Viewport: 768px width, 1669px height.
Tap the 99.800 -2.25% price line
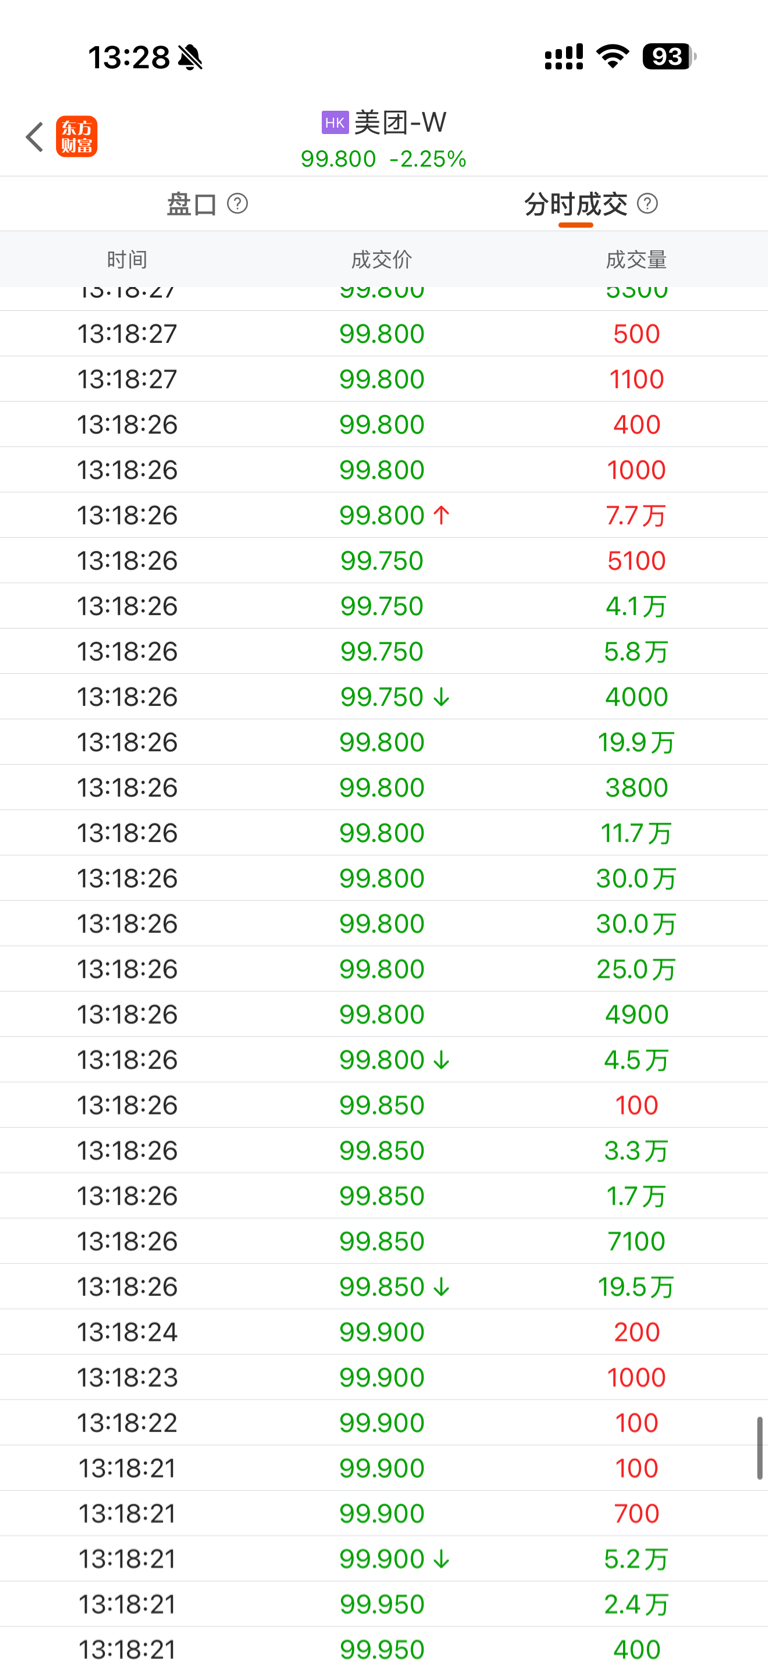click(384, 159)
